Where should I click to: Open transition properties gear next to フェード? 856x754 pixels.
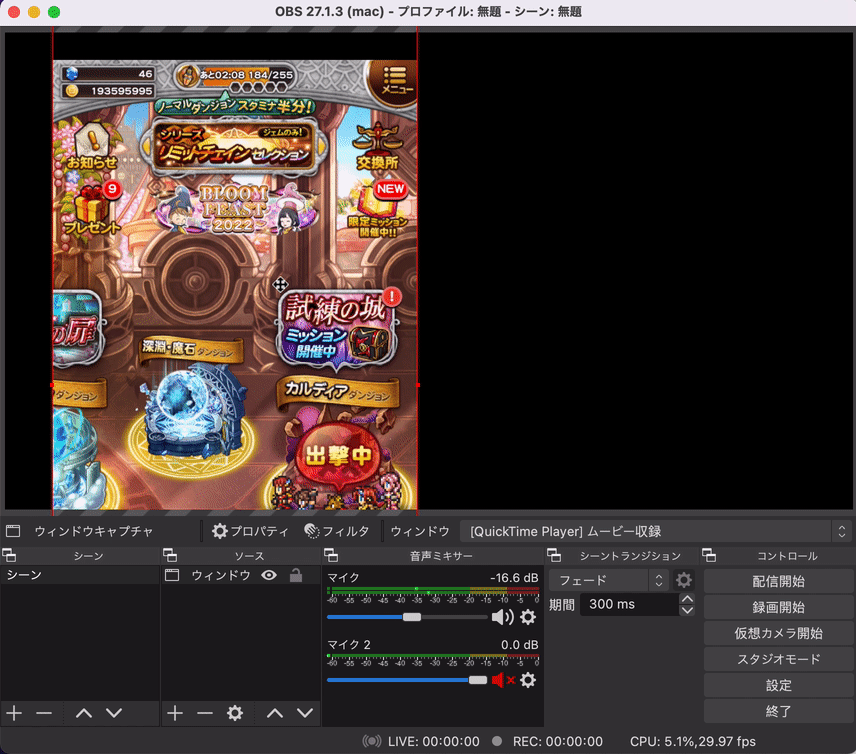tap(683, 580)
